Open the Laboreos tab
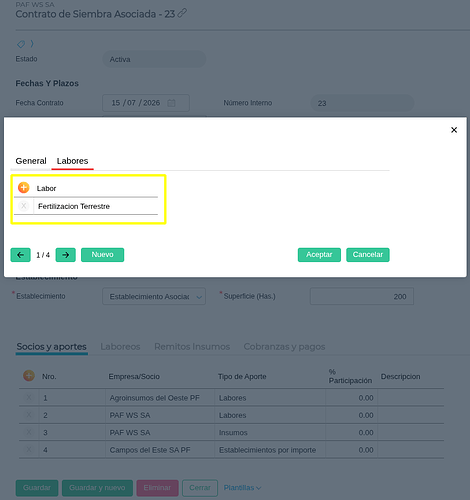The image size is (470, 500). click(120, 347)
